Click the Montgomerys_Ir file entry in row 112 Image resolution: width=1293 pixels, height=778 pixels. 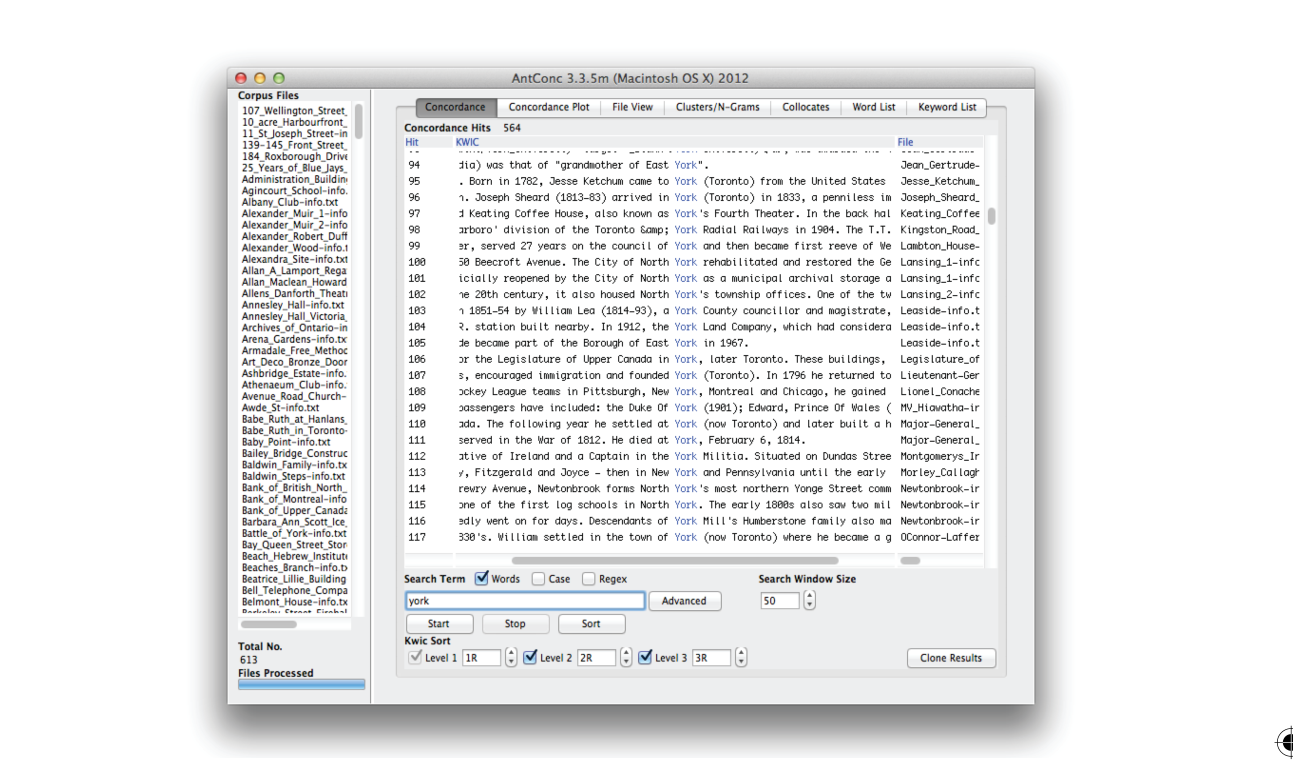(940, 456)
